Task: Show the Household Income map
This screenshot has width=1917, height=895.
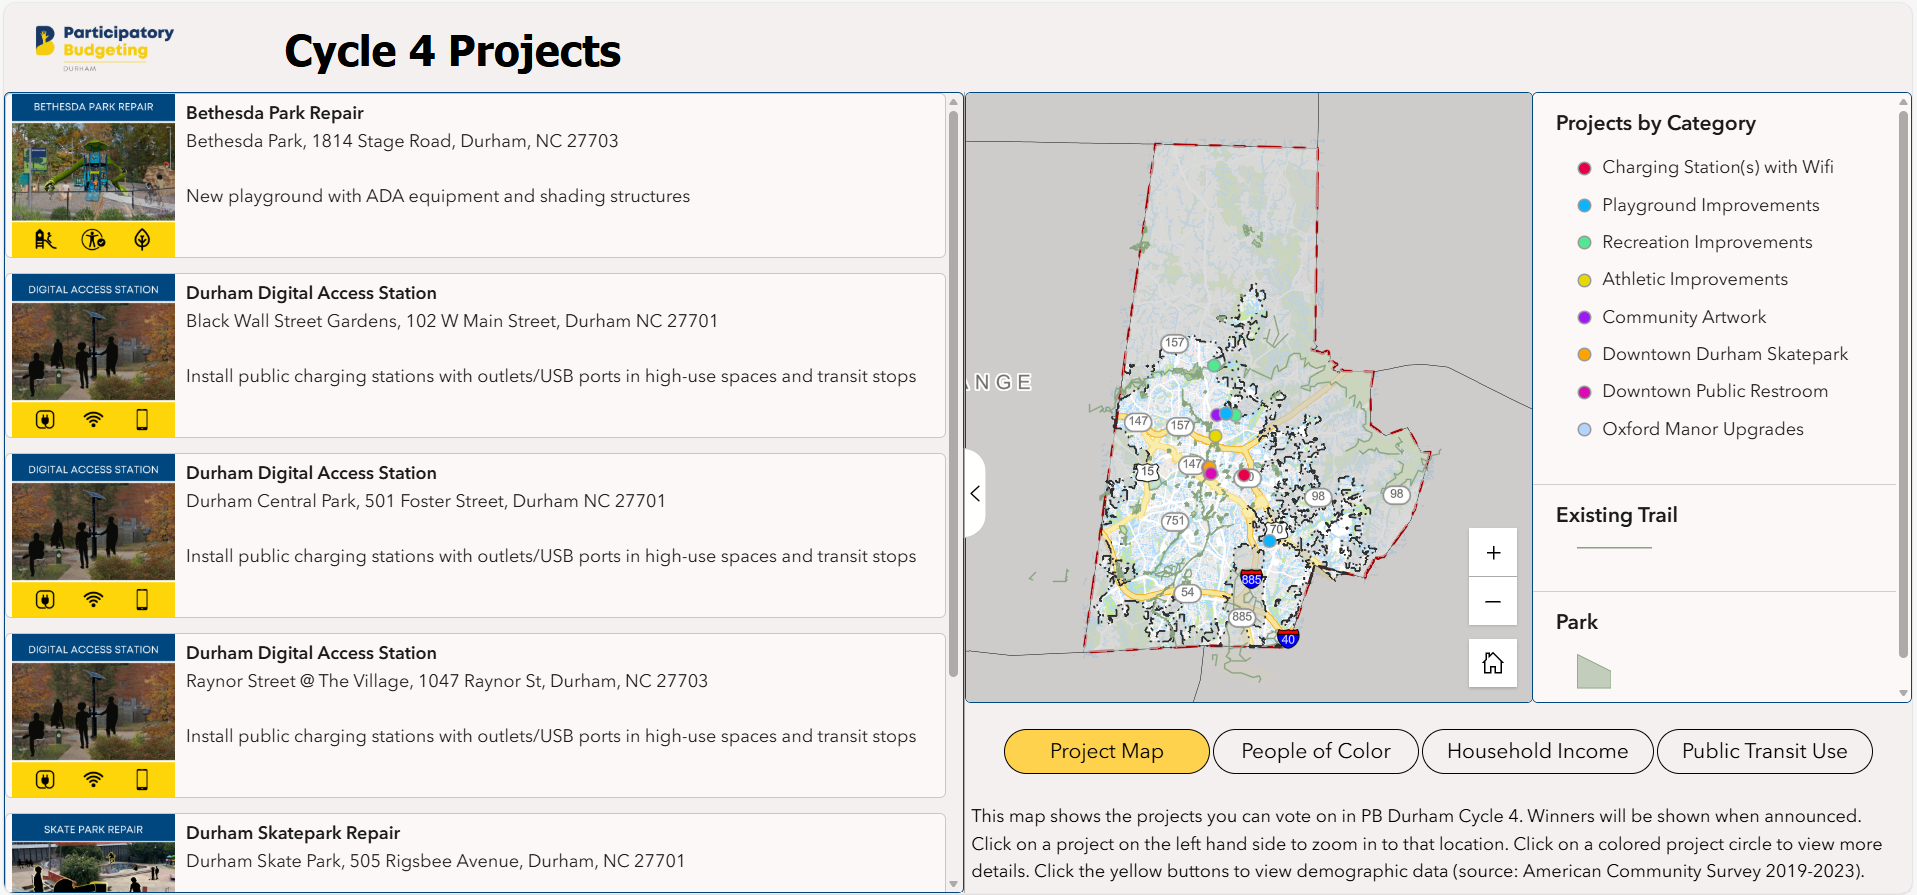Action: 1537,751
